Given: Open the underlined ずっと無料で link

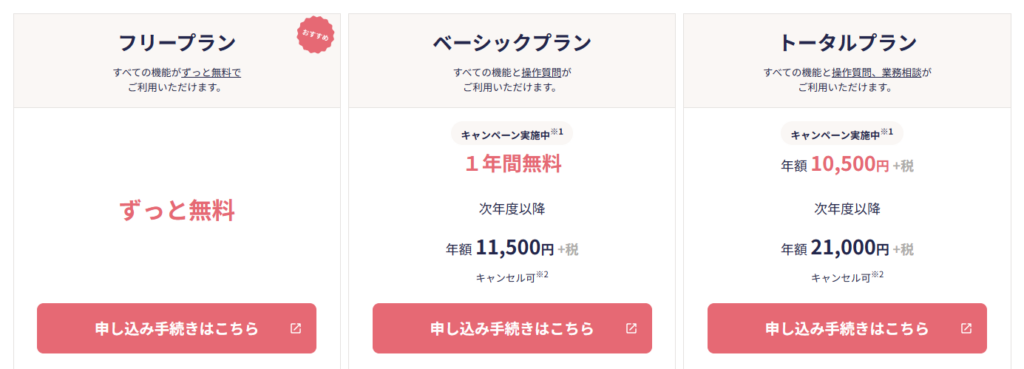Looking at the screenshot, I should [211, 72].
